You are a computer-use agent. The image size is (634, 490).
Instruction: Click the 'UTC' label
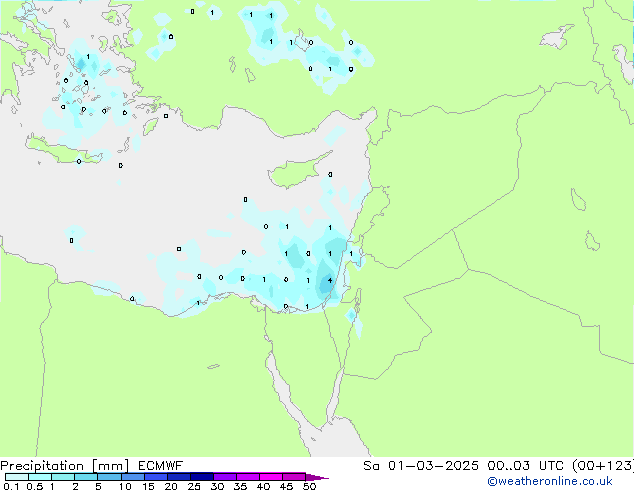click(x=552, y=466)
